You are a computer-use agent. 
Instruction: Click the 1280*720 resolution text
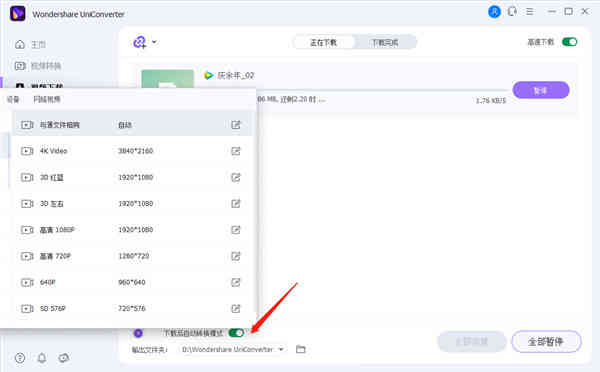pyautogui.click(x=134, y=256)
